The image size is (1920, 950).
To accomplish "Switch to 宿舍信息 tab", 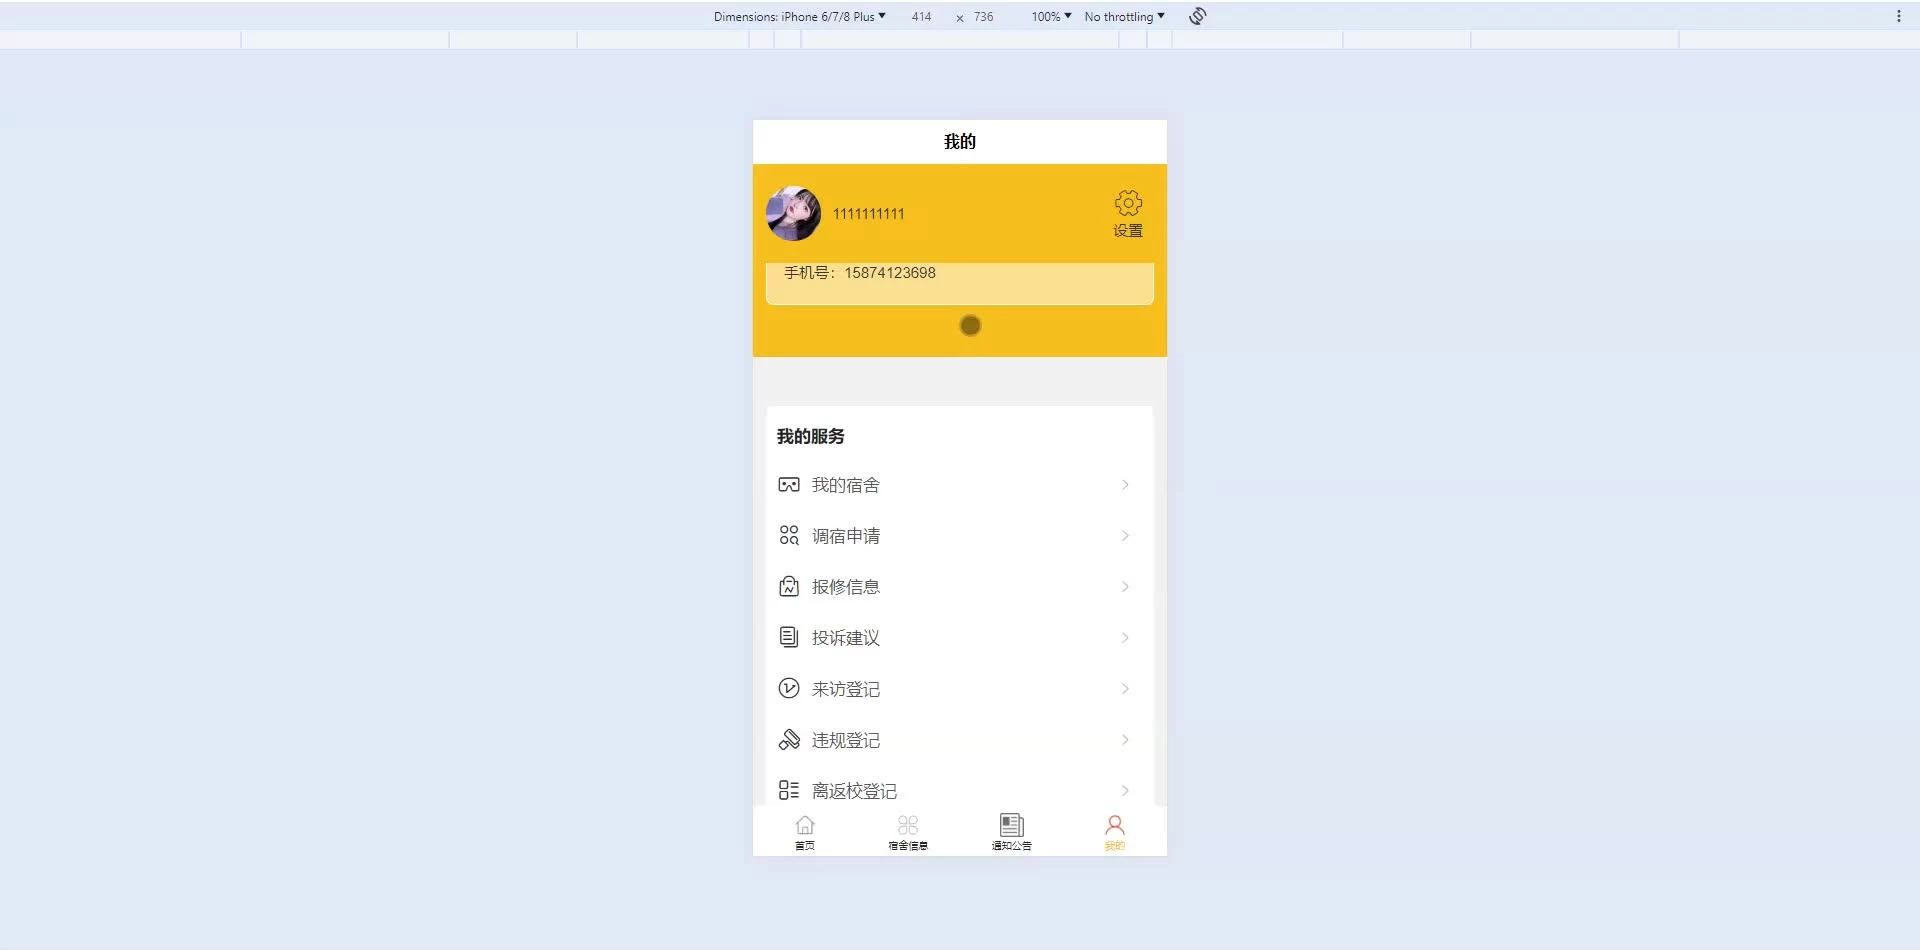I will (x=908, y=831).
